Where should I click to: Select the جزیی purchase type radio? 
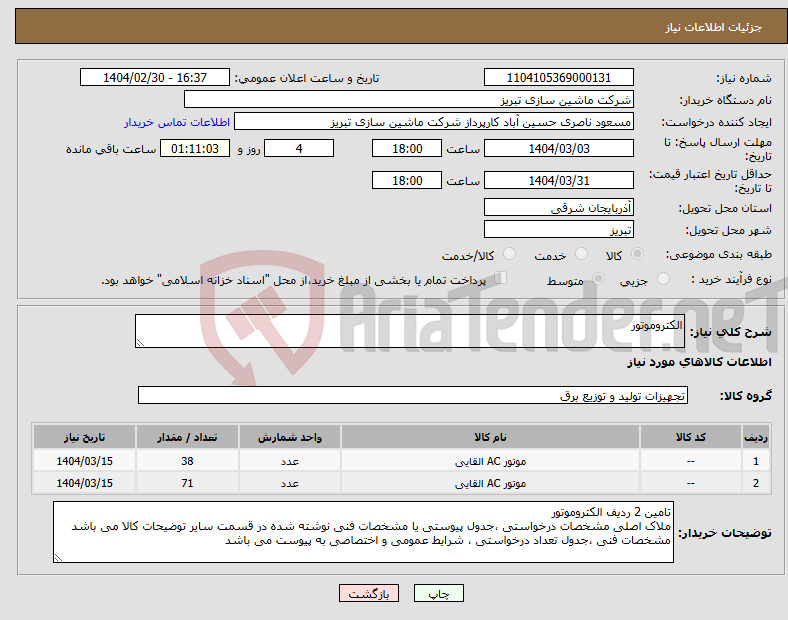[663, 279]
